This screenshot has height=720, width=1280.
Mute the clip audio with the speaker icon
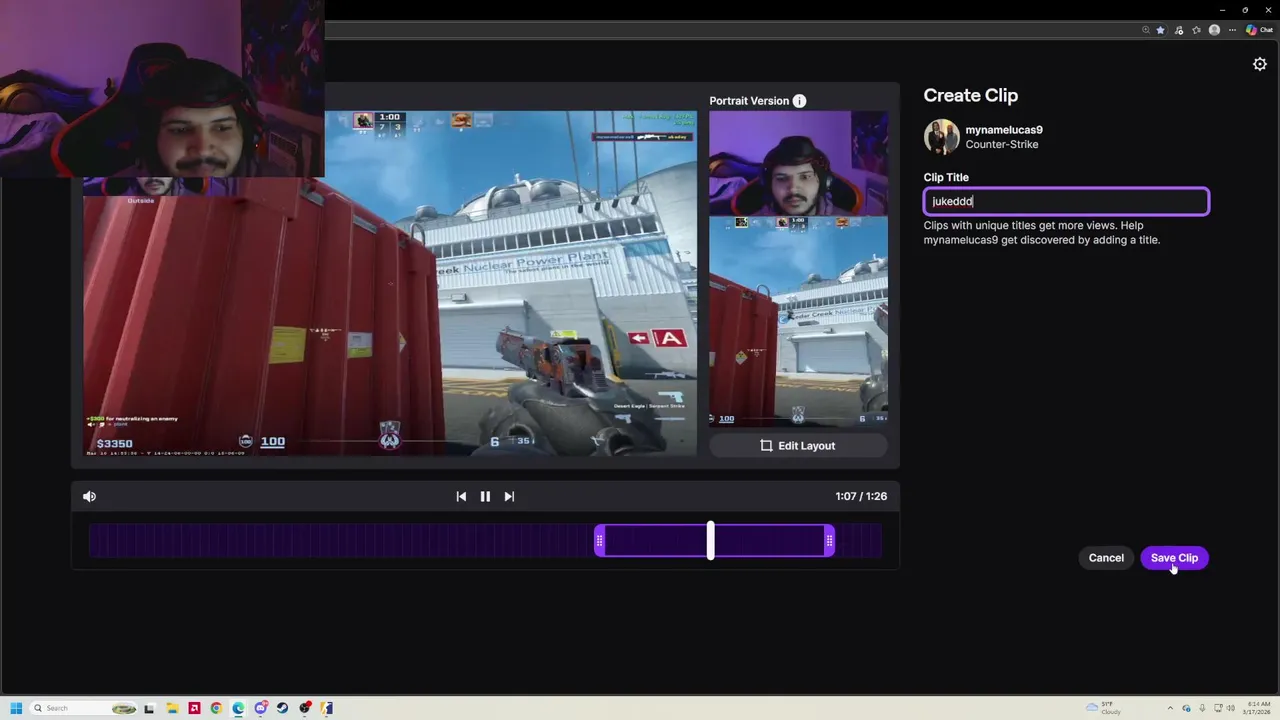pos(89,496)
